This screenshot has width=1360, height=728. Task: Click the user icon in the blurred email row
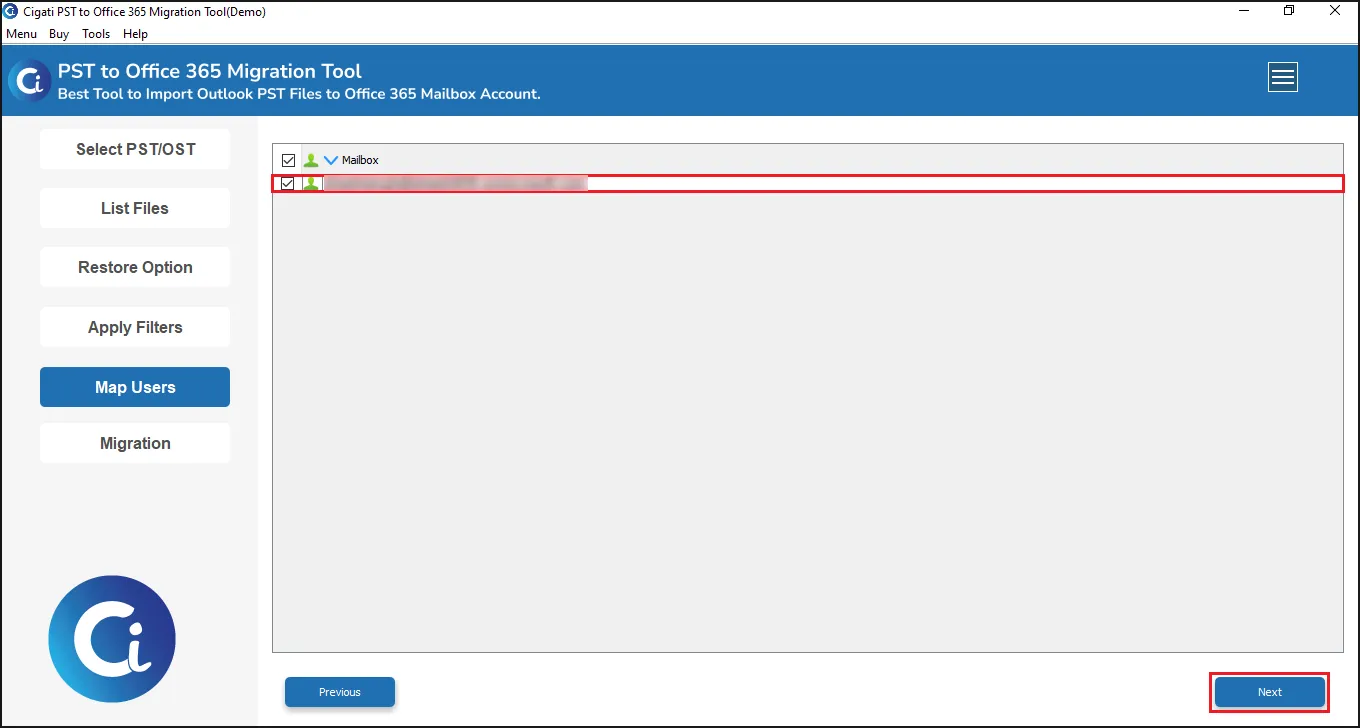[311, 184]
